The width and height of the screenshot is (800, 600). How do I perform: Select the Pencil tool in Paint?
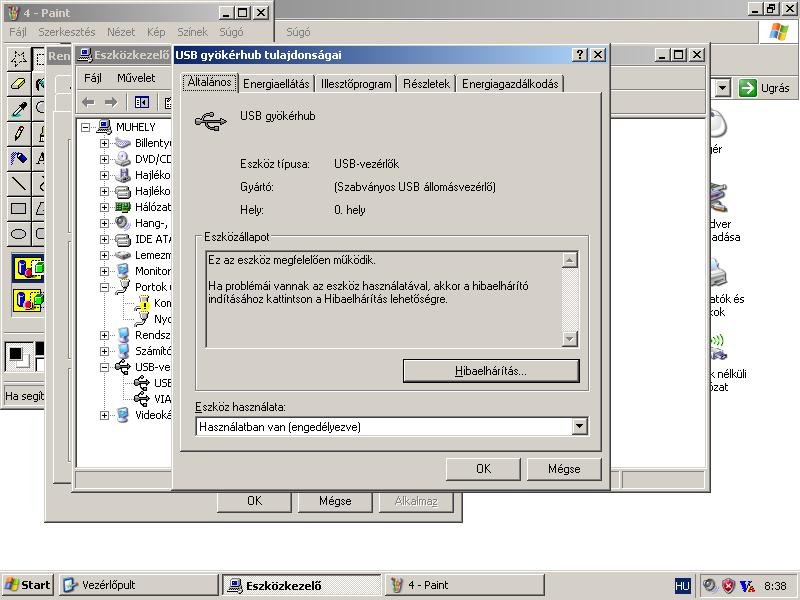[x=19, y=134]
